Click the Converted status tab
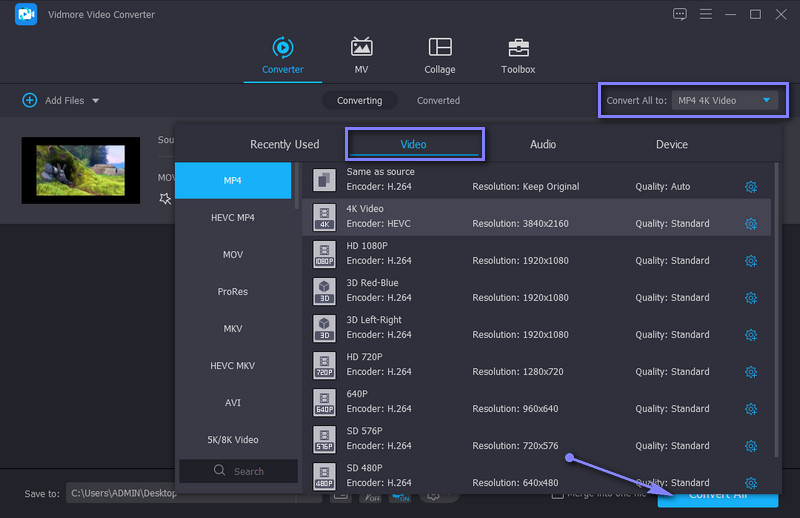Screen dimensions: 800x518 point(438,101)
